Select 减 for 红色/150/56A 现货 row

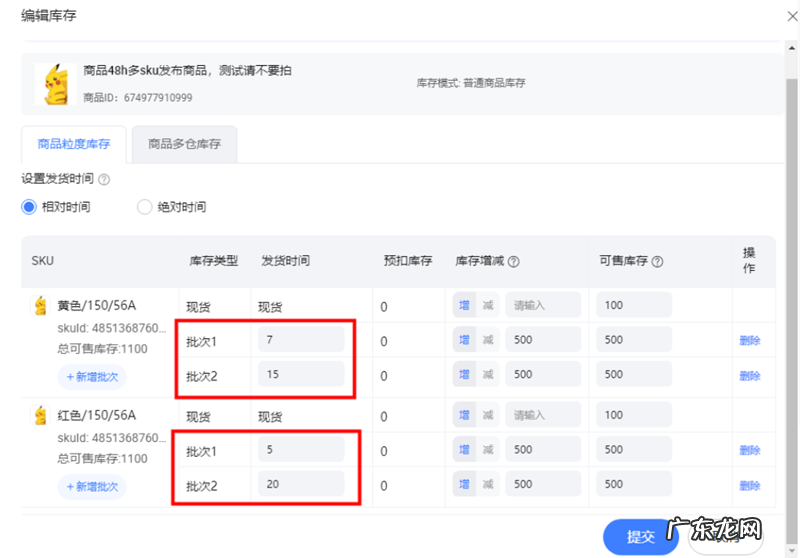(x=488, y=415)
